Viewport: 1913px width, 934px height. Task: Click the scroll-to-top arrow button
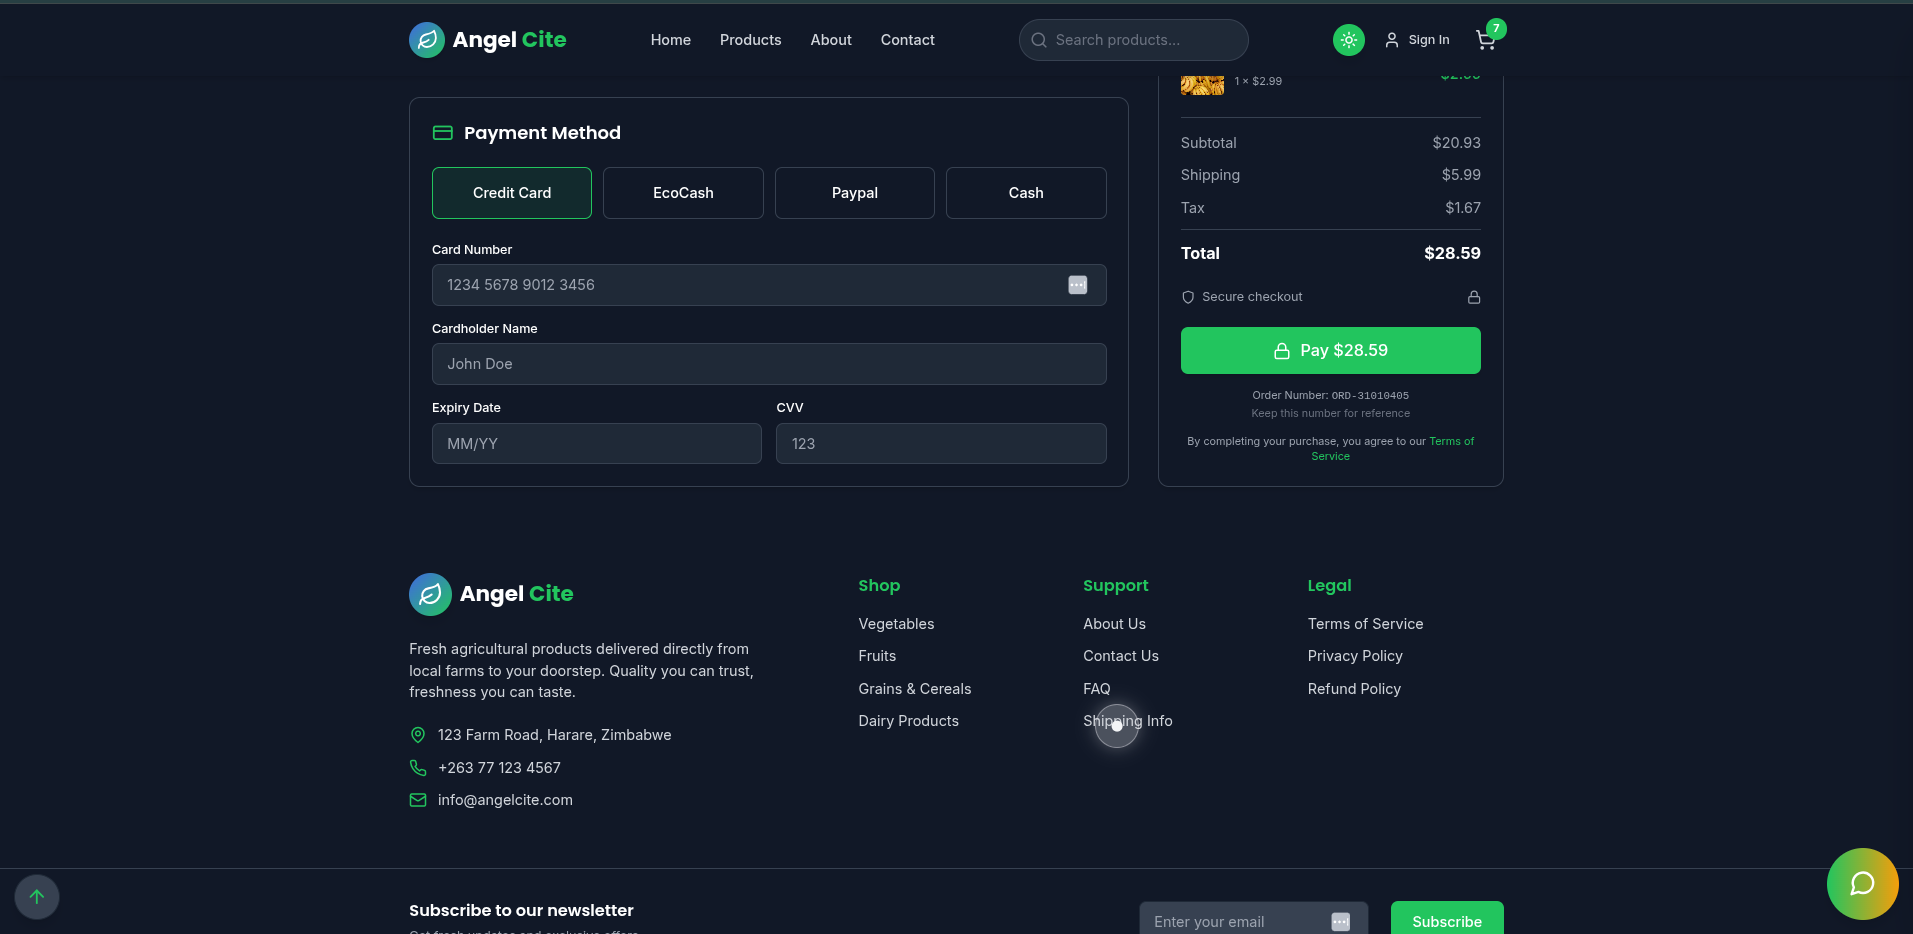tap(37, 896)
